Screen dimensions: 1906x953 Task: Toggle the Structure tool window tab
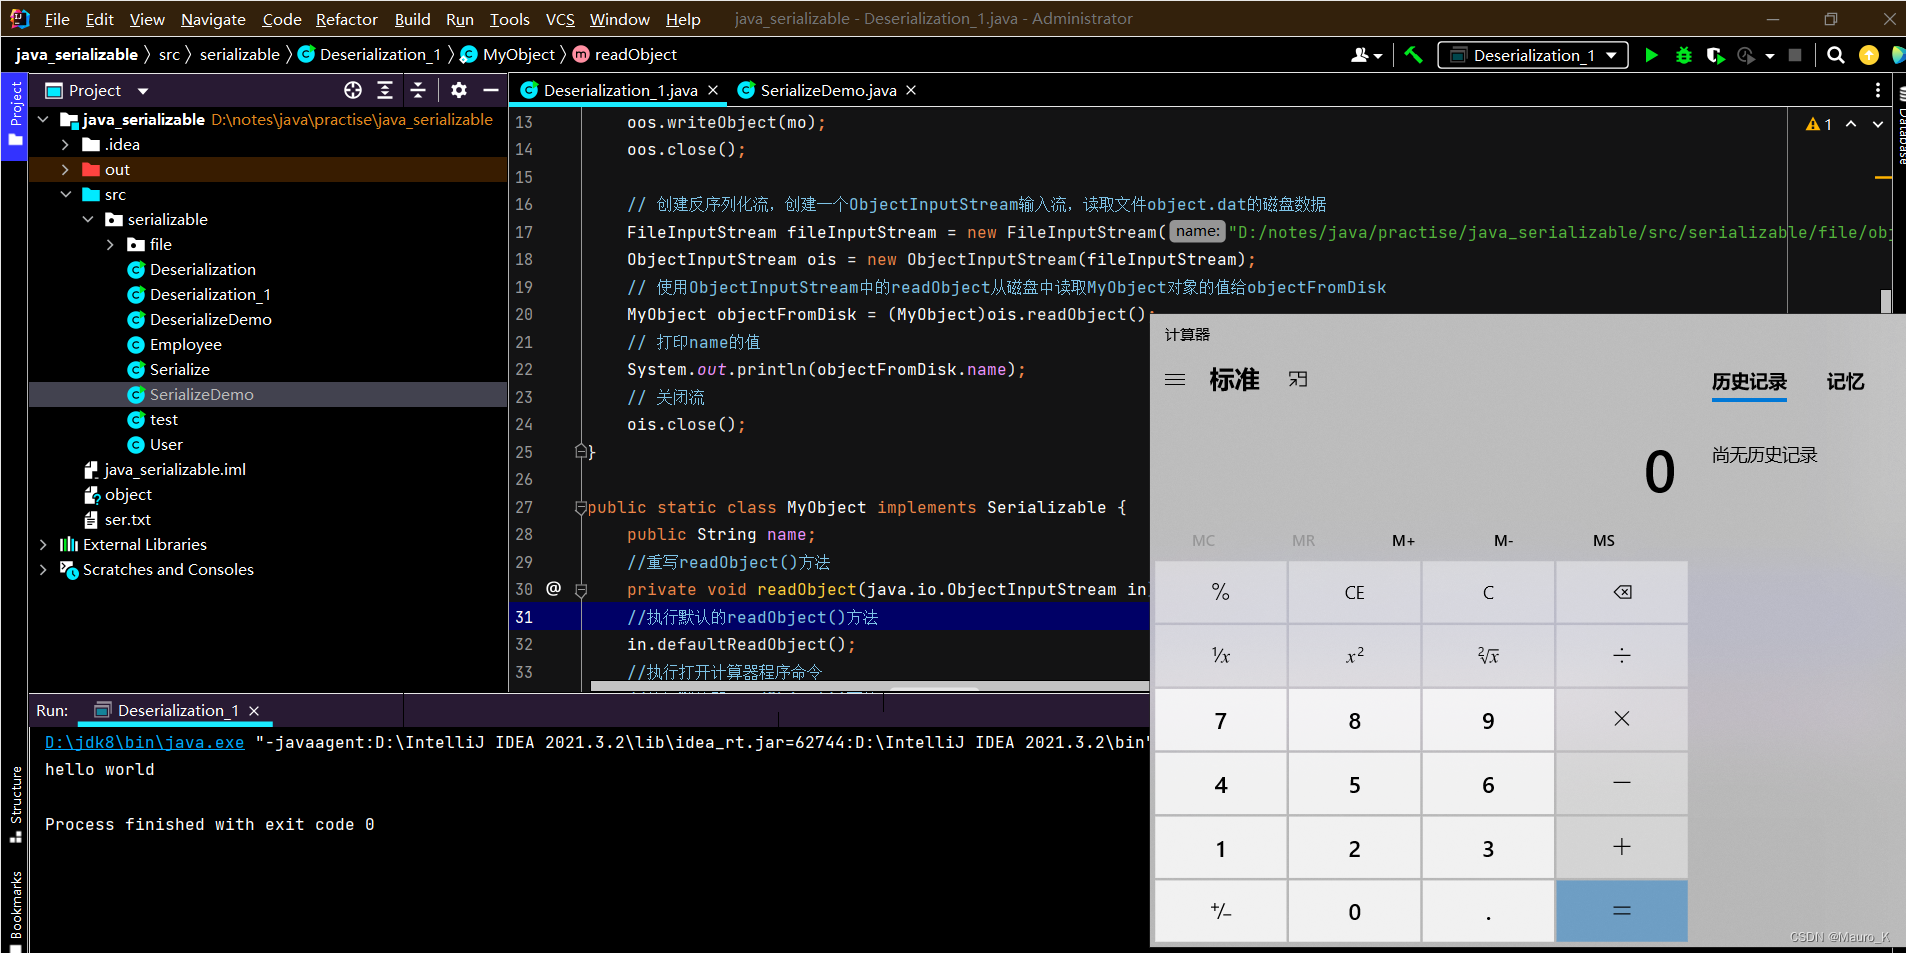tap(15, 803)
